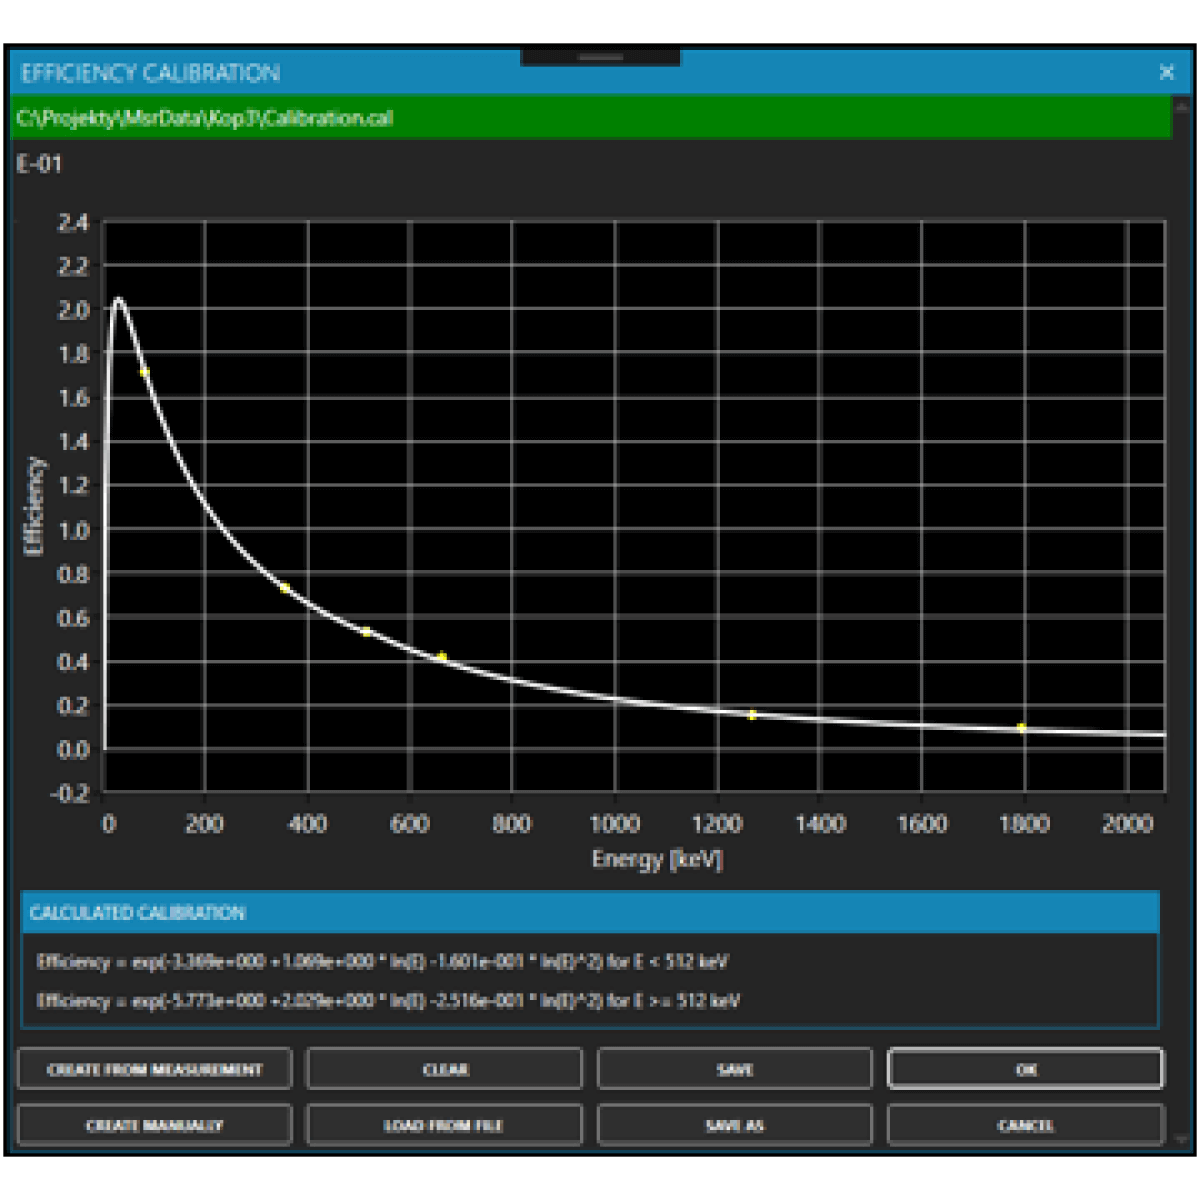Close the Efficiency Calibration window
The width and height of the screenshot is (1200, 1200).
(x=1166, y=72)
